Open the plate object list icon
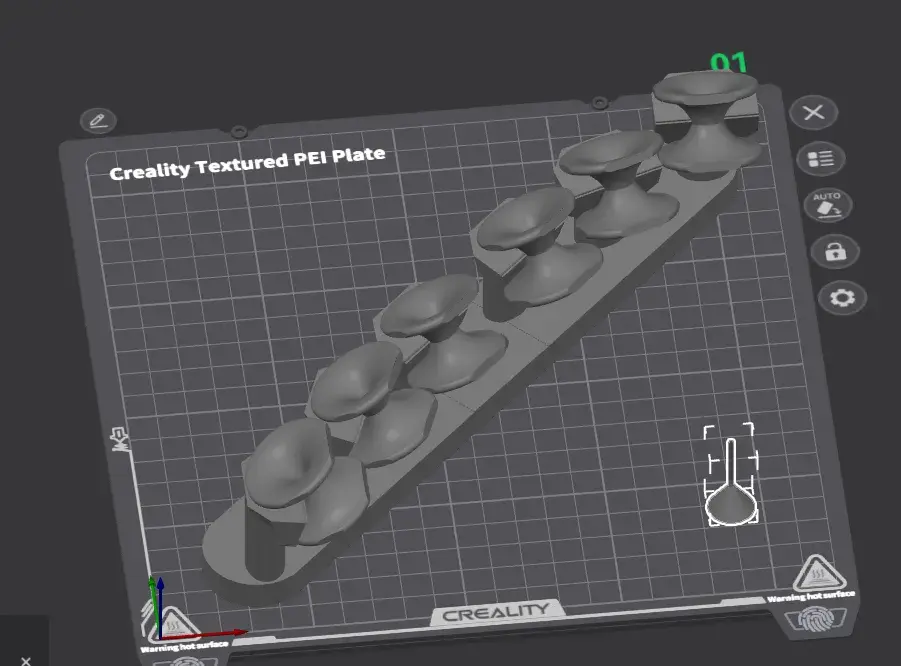 [x=821, y=158]
